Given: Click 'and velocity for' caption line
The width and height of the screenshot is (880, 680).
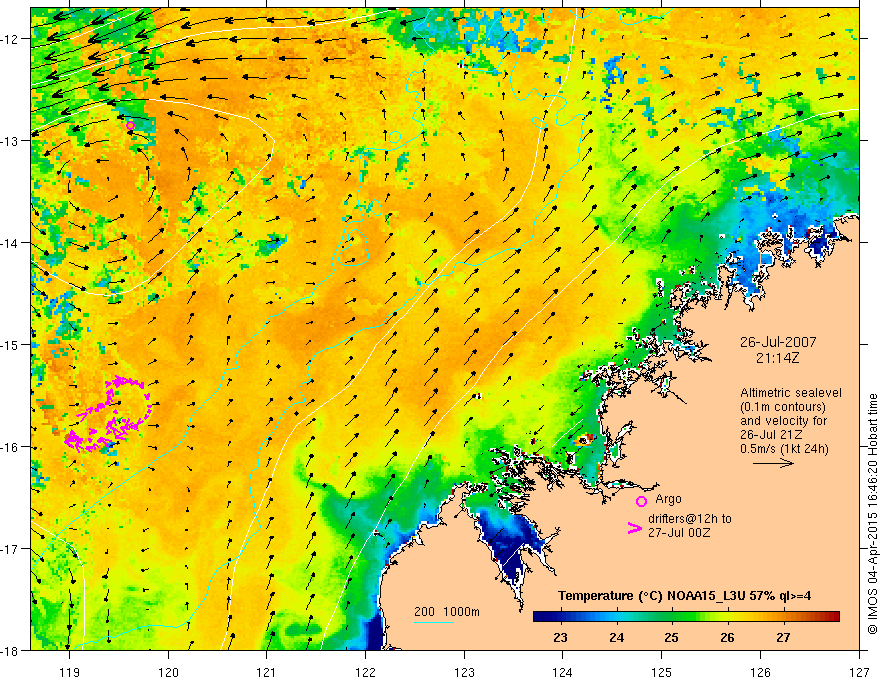Looking at the screenshot, I should click(x=784, y=421).
